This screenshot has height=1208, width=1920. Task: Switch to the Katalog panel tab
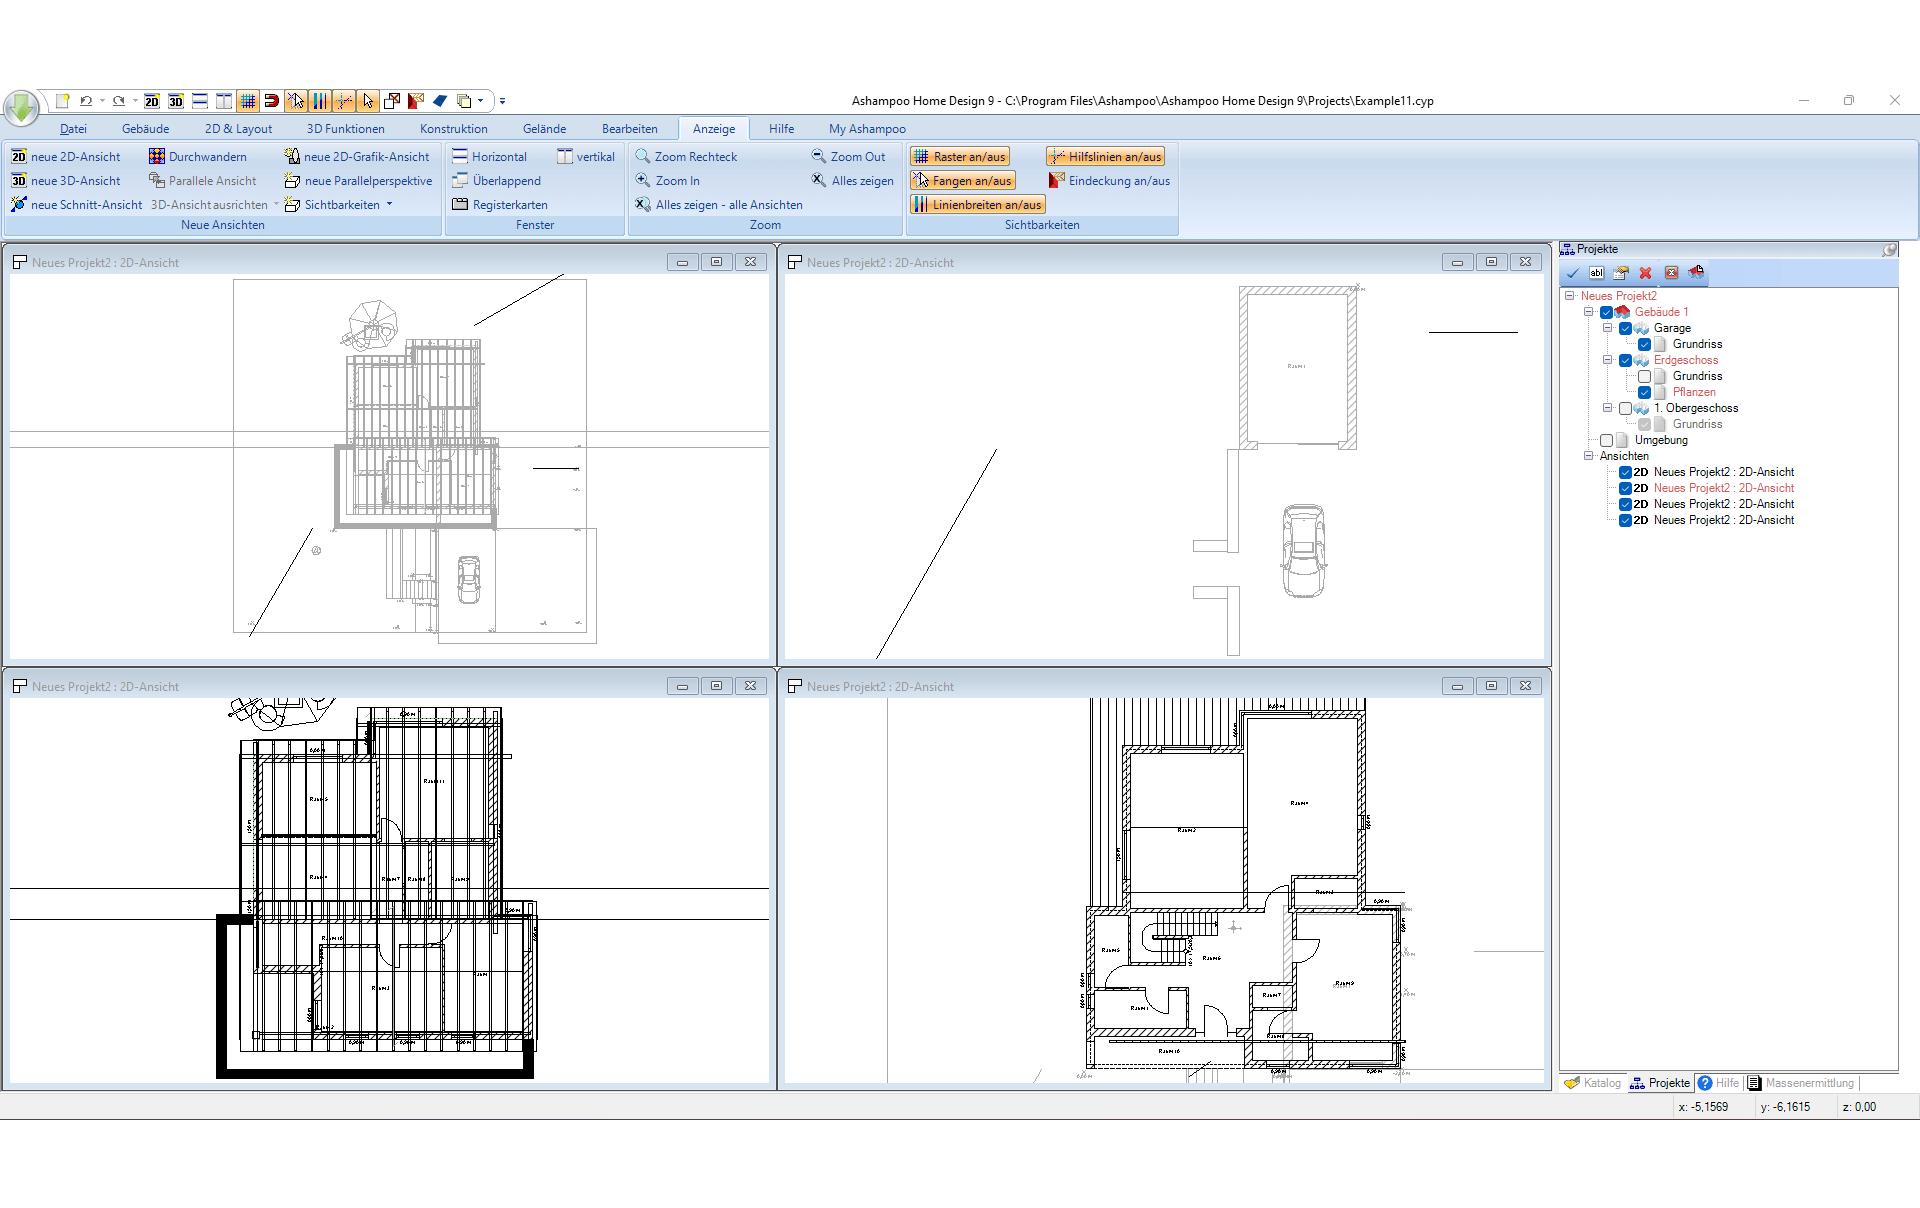pos(1593,1083)
